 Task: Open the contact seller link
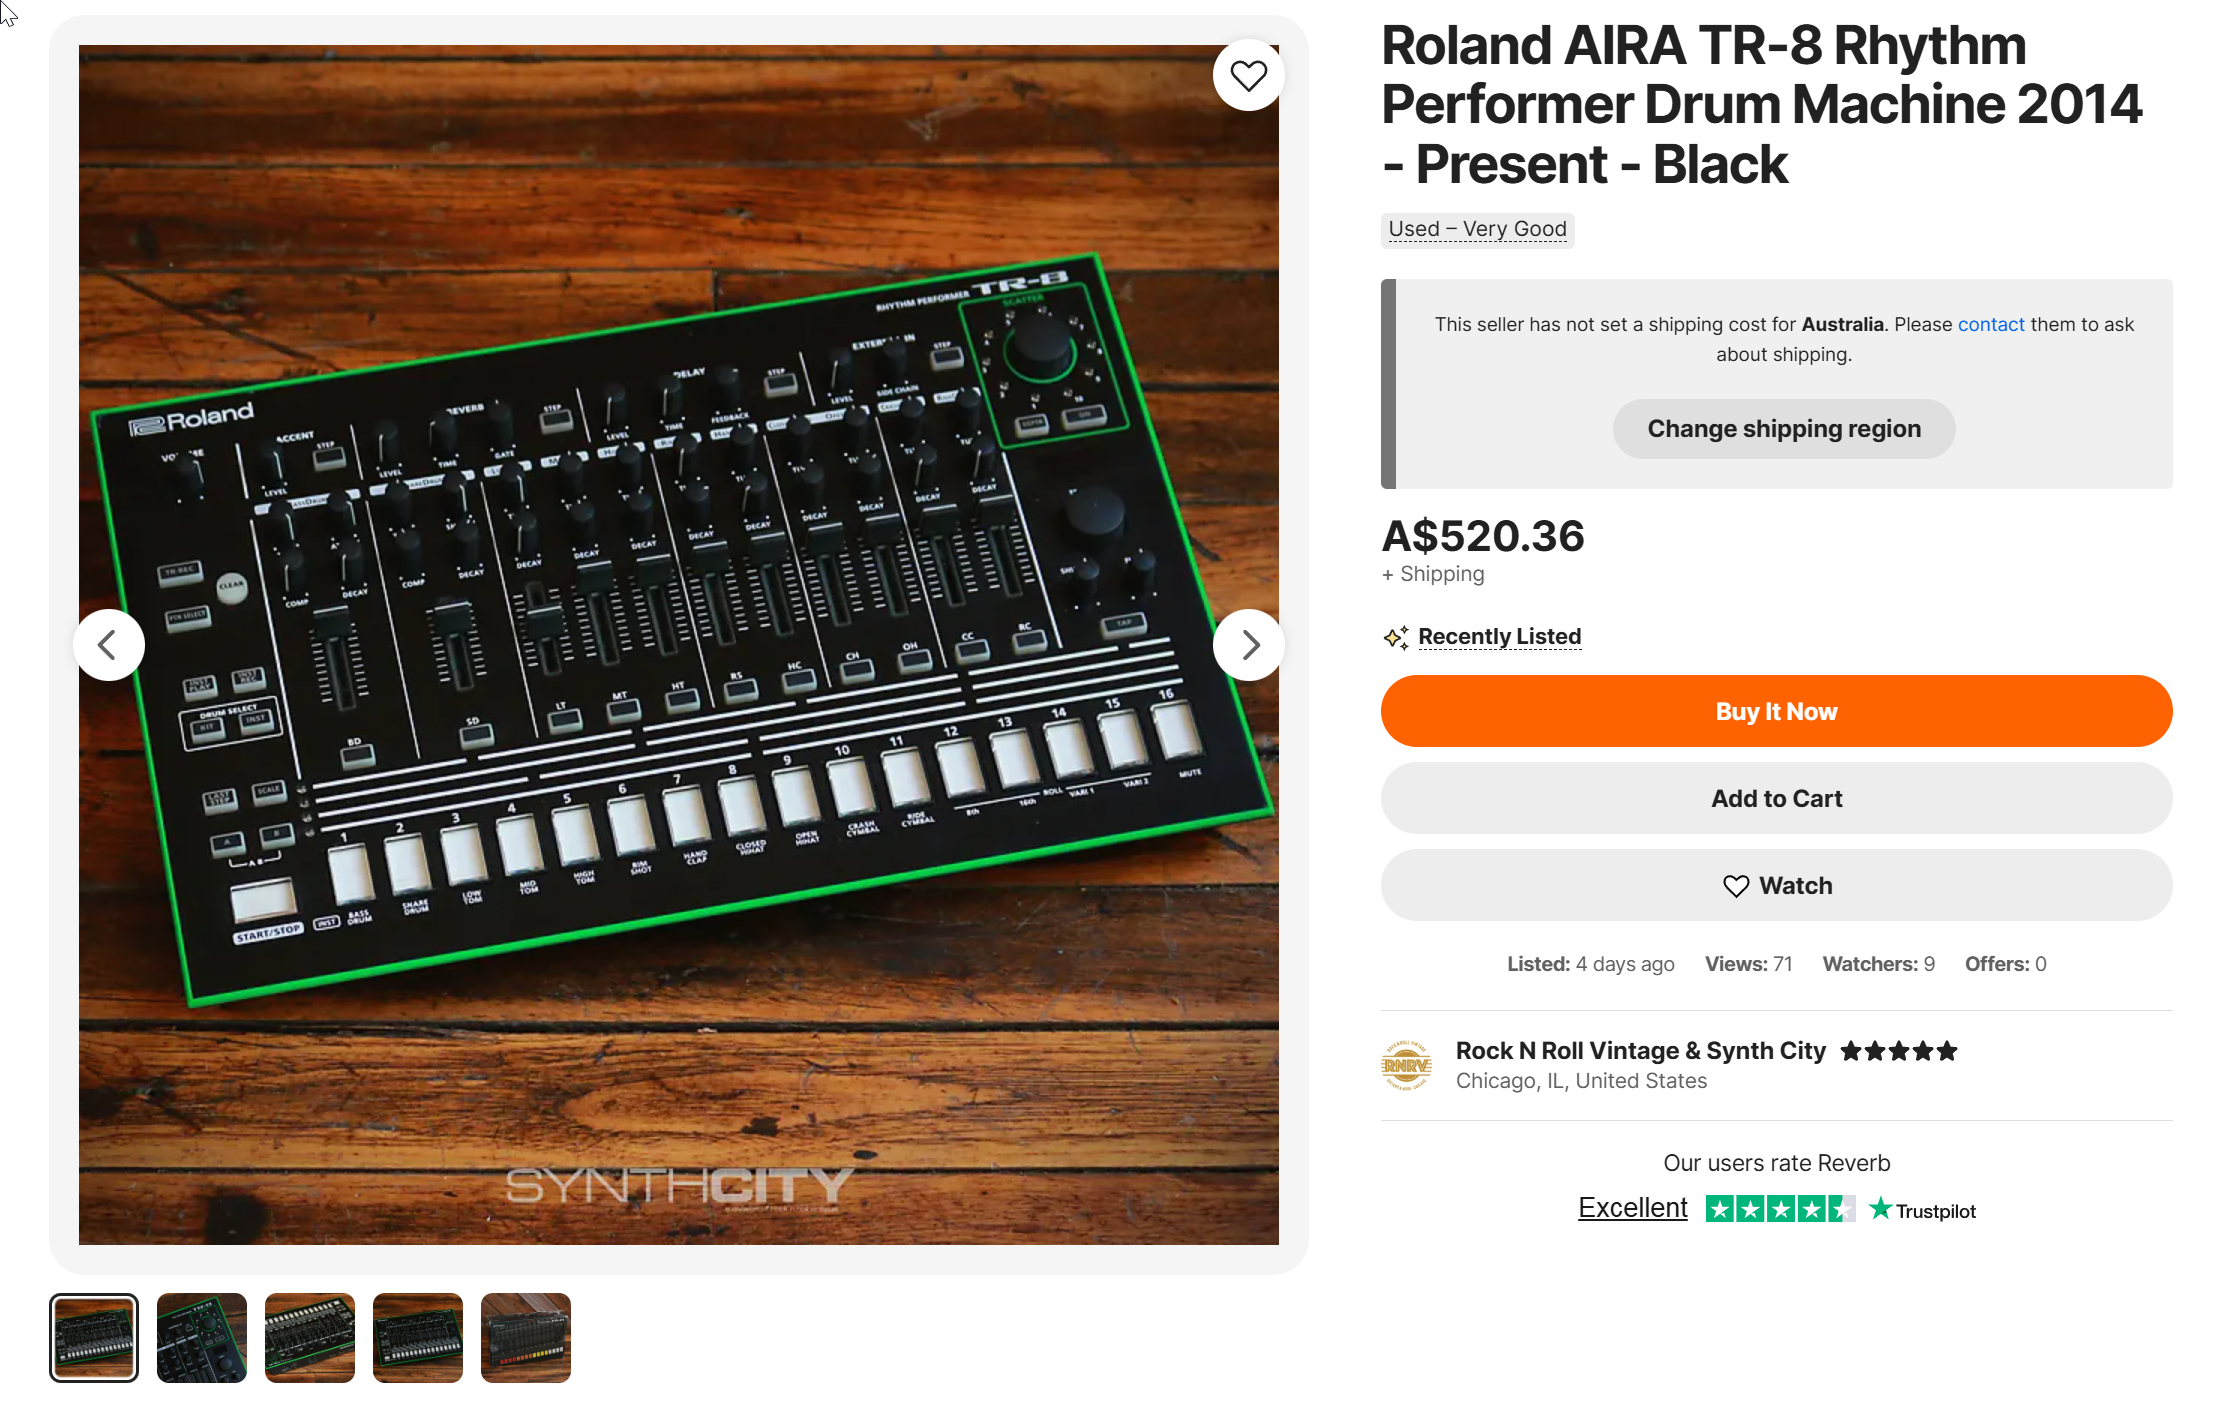pyautogui.click(x=1990, y=324)
